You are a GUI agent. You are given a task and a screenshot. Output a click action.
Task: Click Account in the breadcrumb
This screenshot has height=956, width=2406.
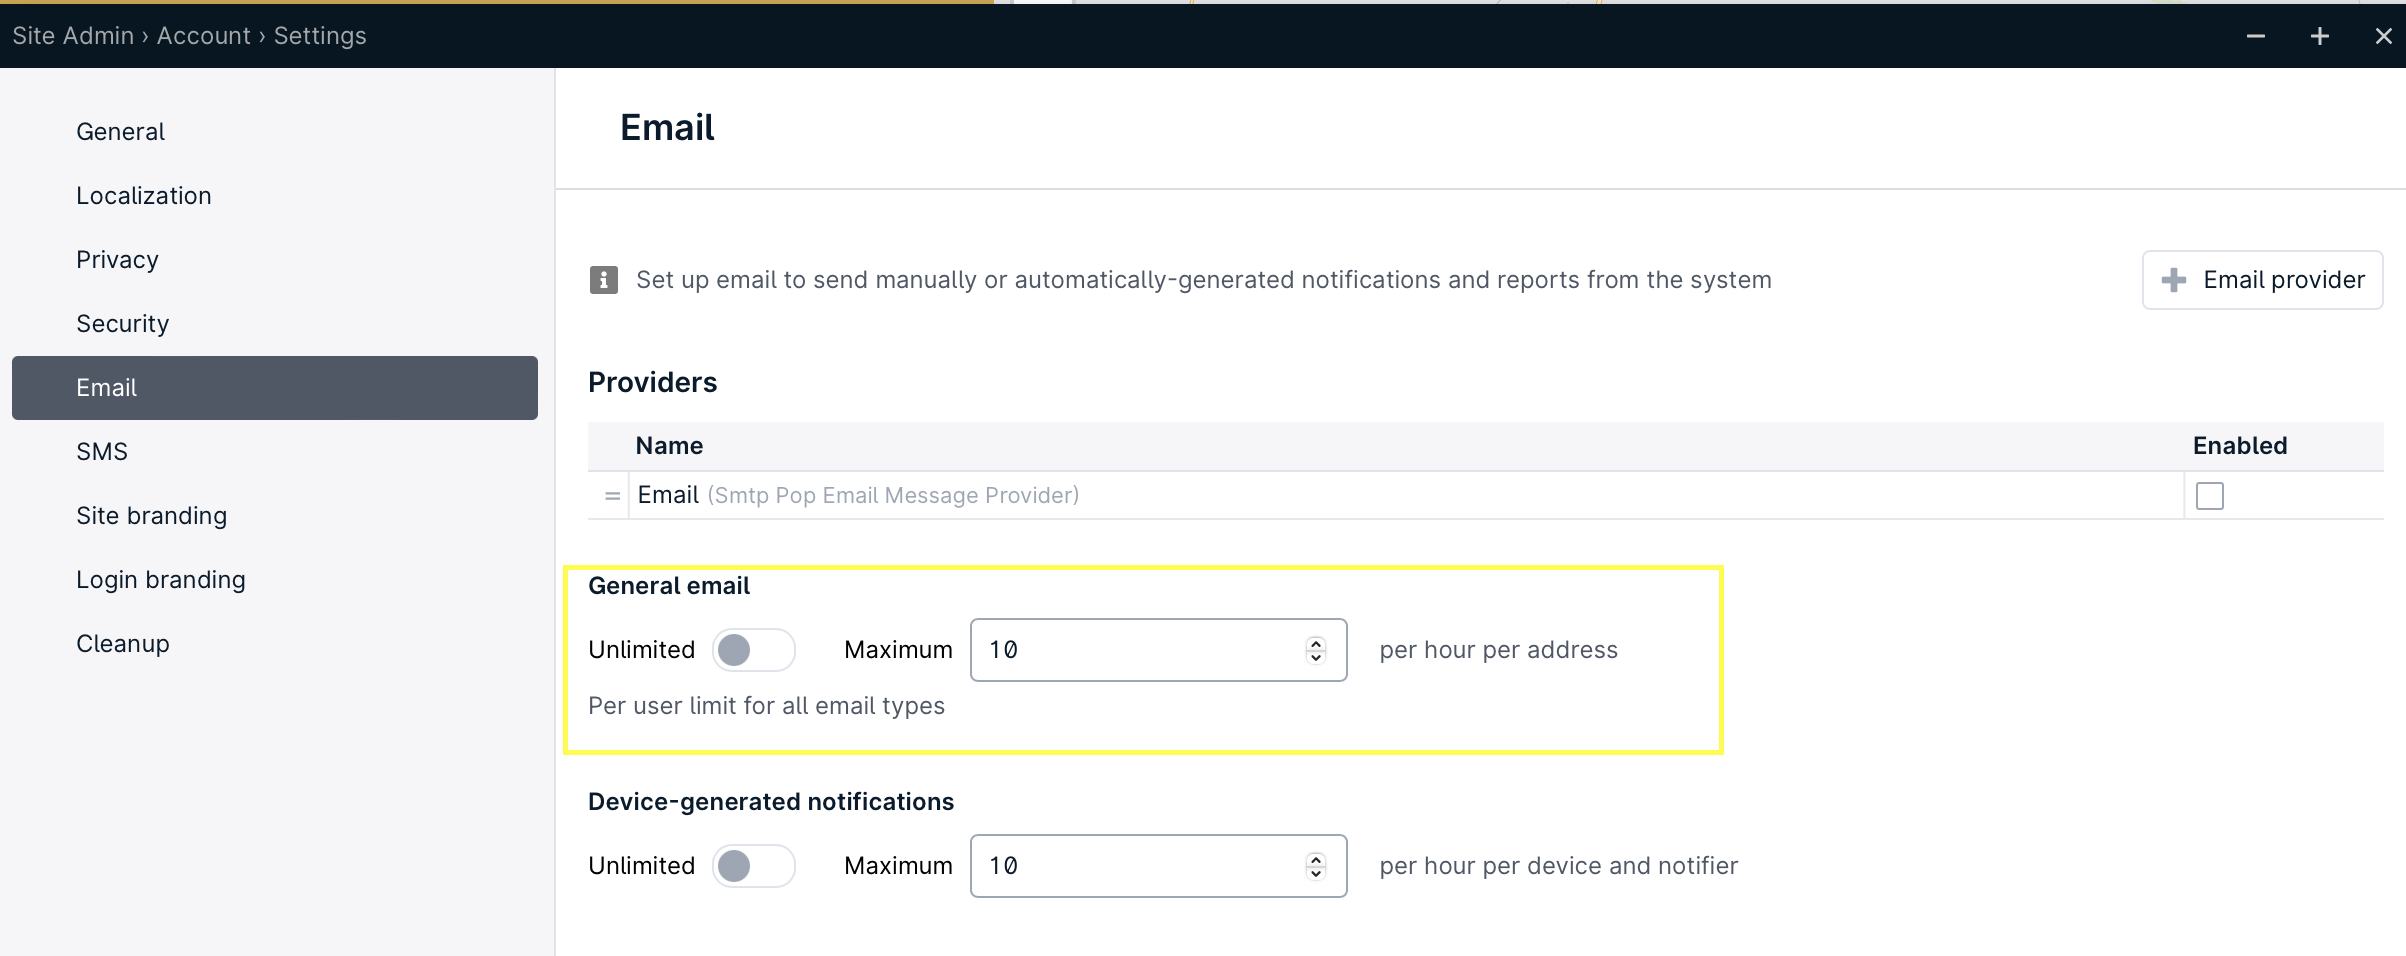[204, 36]
